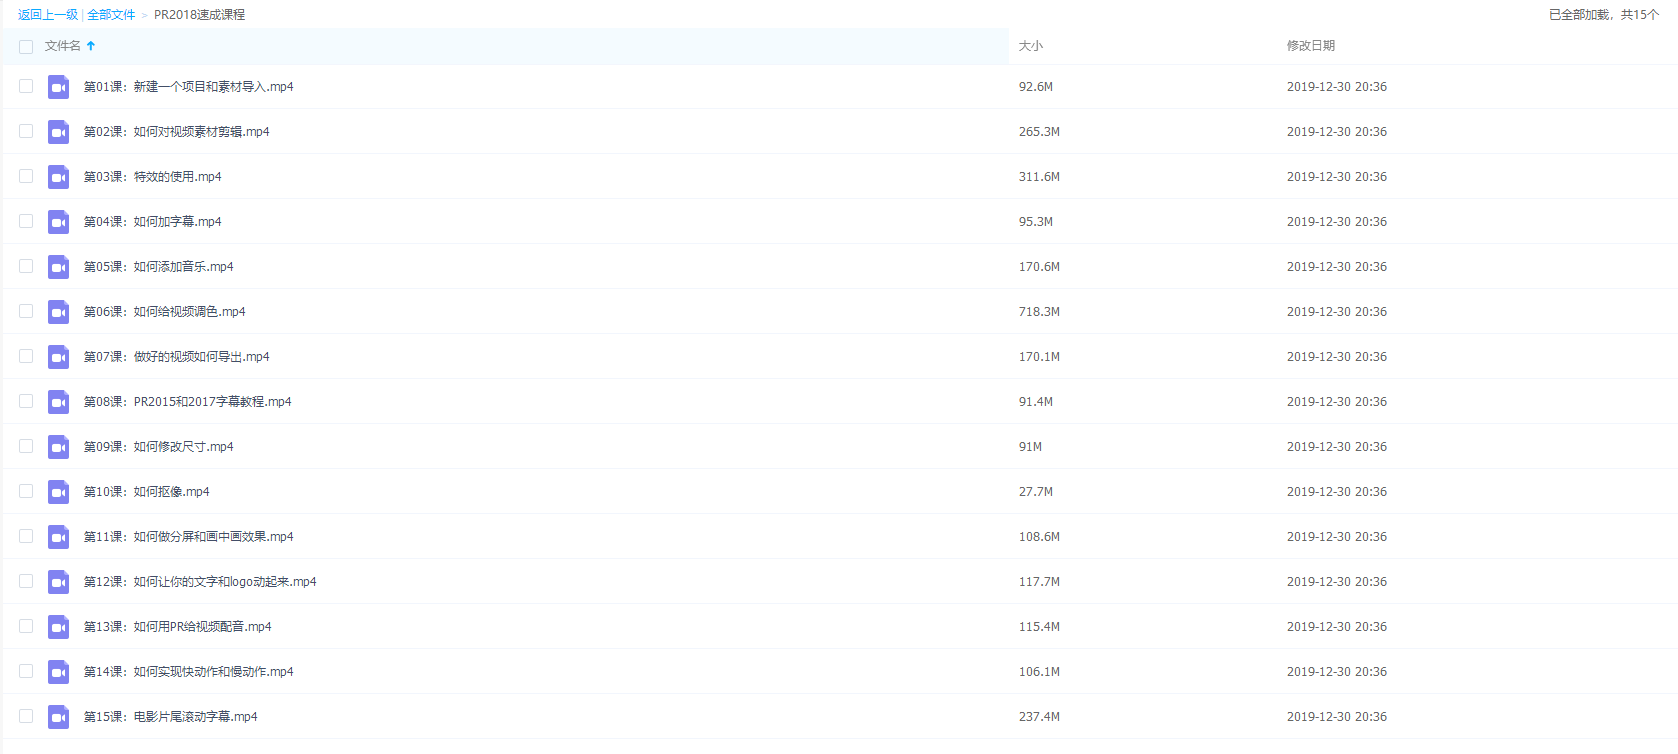Go back via 返回上一级 link
1678x754 pixels.
coord(47,15)
